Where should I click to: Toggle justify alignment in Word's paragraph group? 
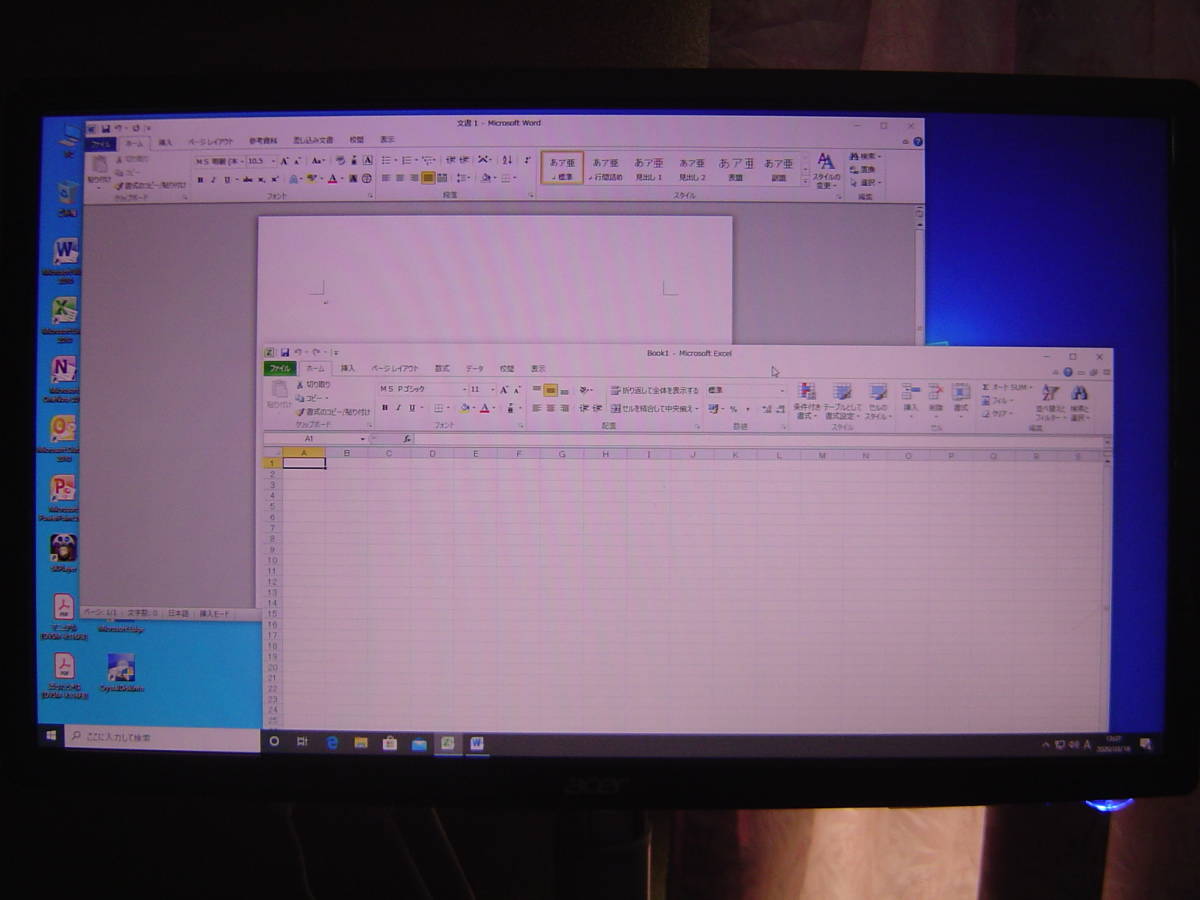[428, 177]
